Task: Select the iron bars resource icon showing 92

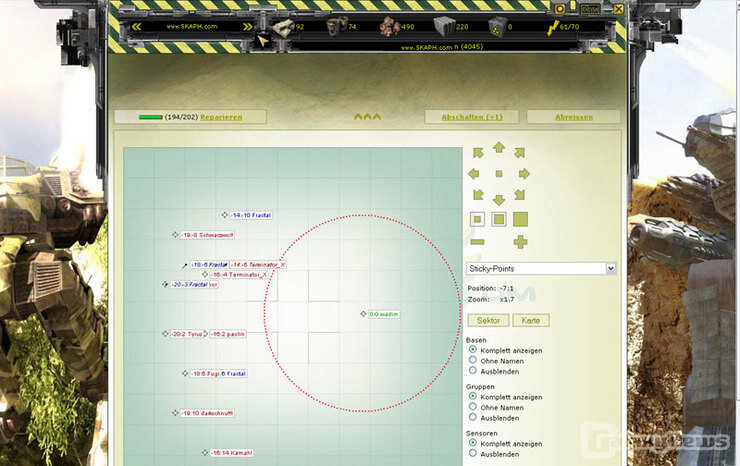Action: (x=283, y=27)
